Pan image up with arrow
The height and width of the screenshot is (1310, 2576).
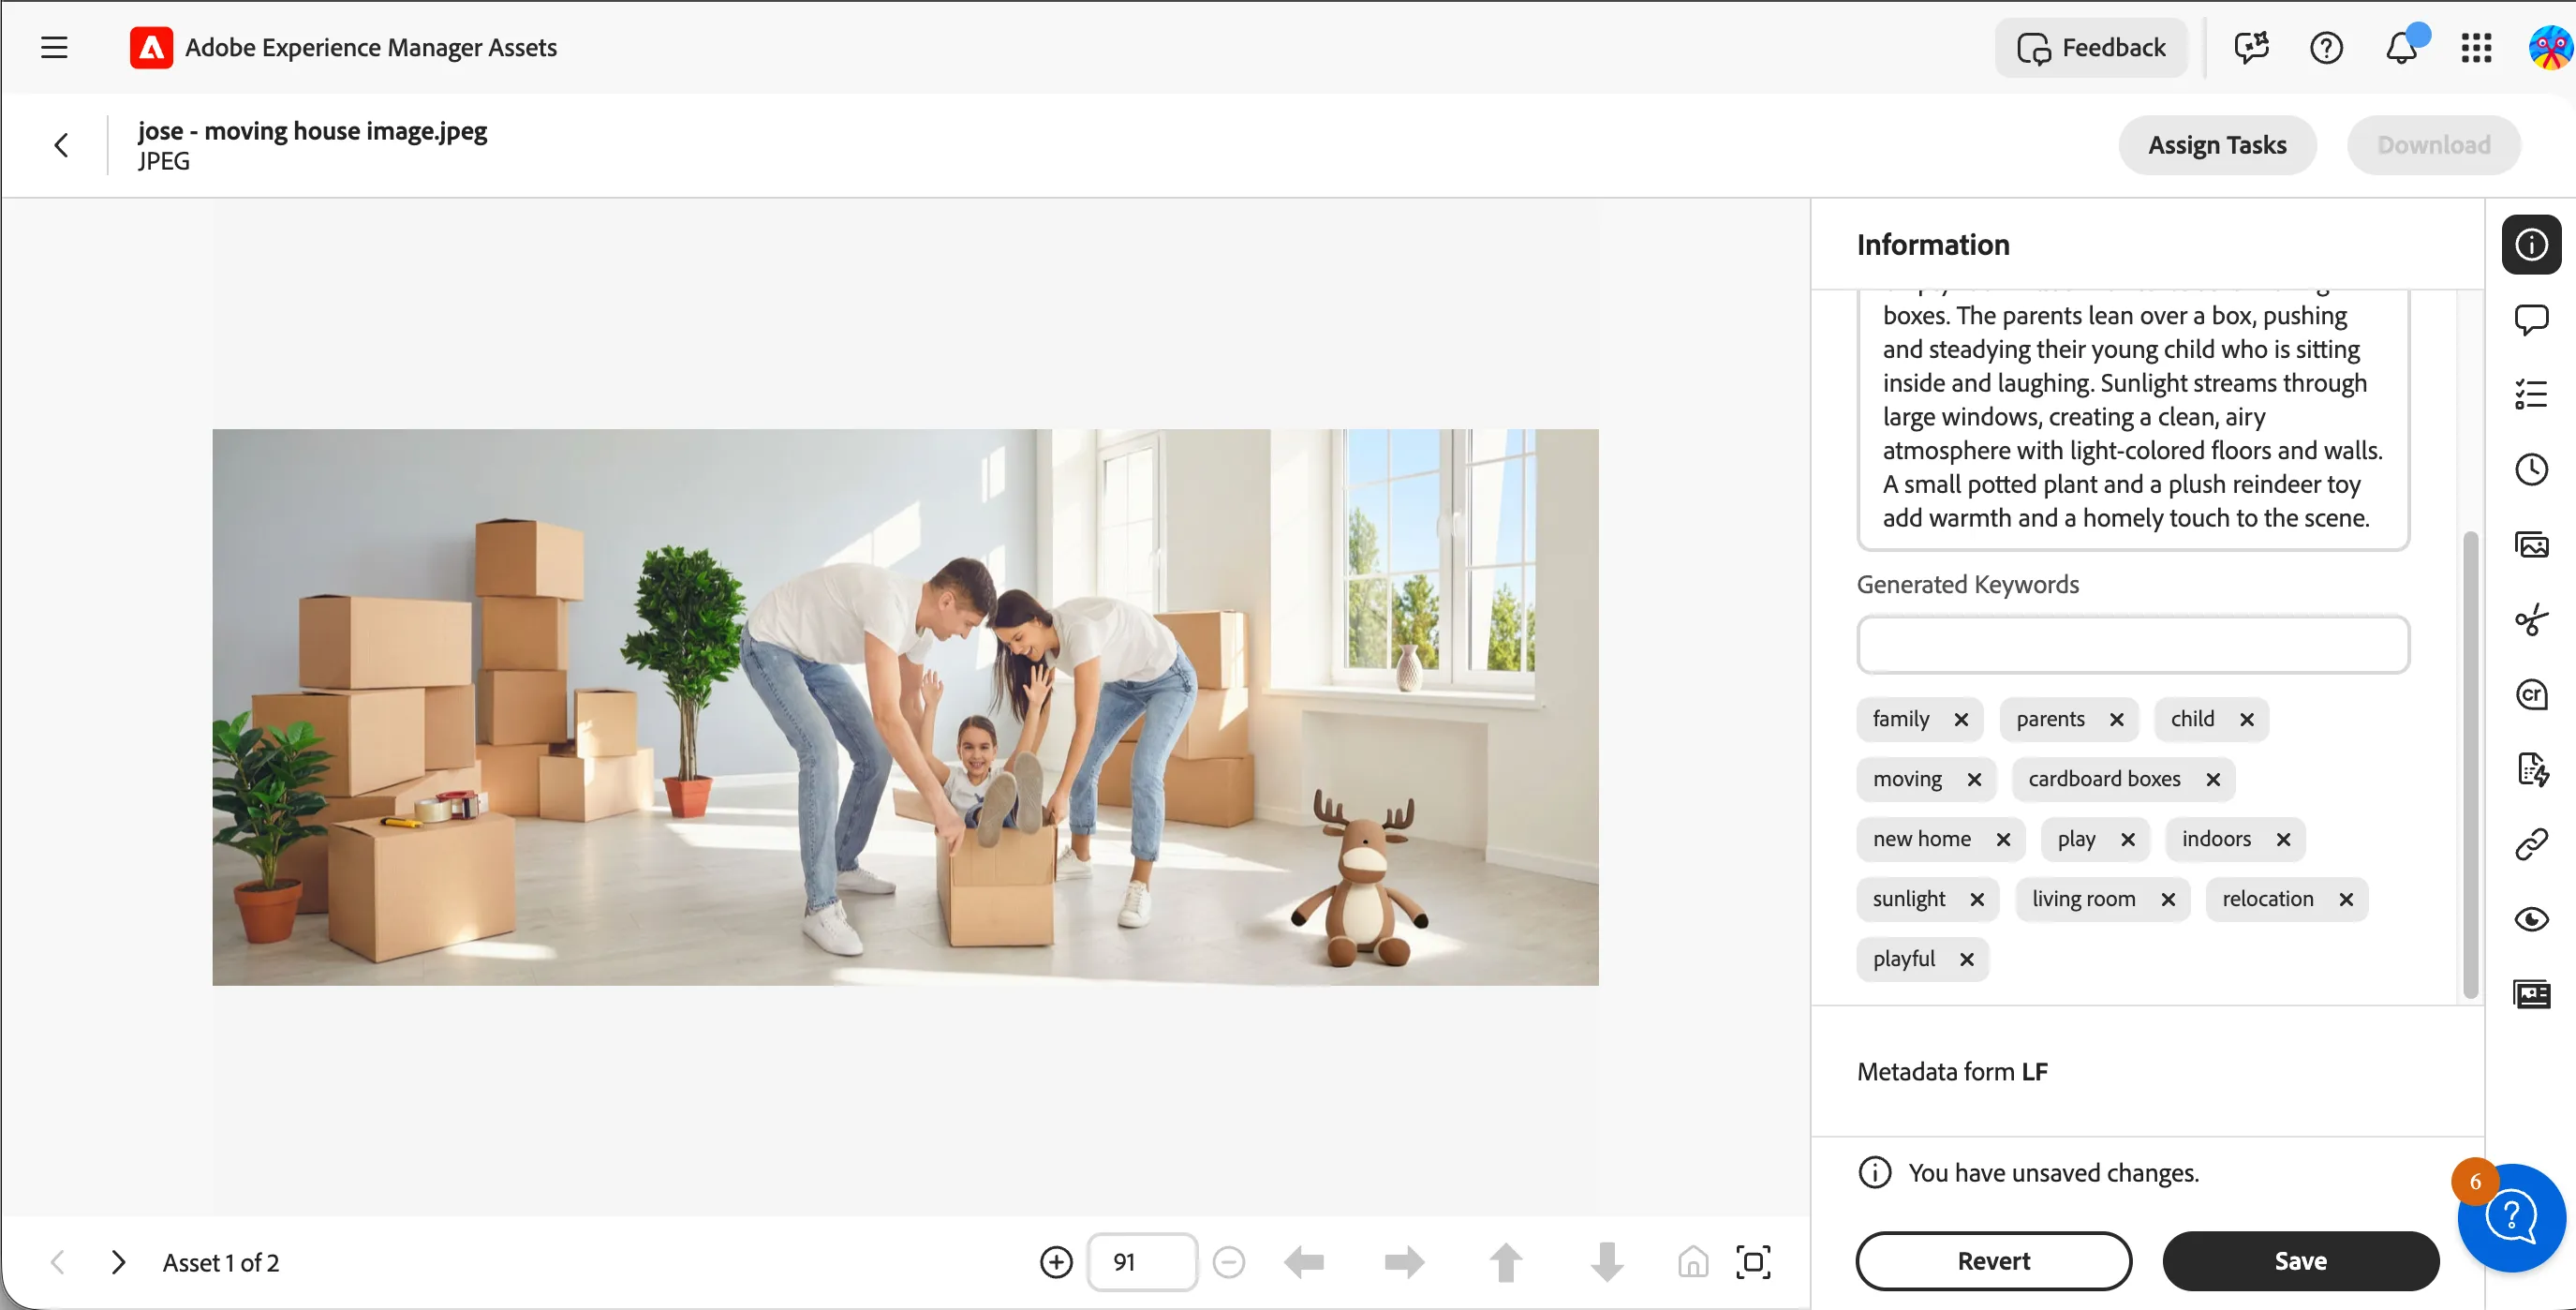tap(1506, 1262)
